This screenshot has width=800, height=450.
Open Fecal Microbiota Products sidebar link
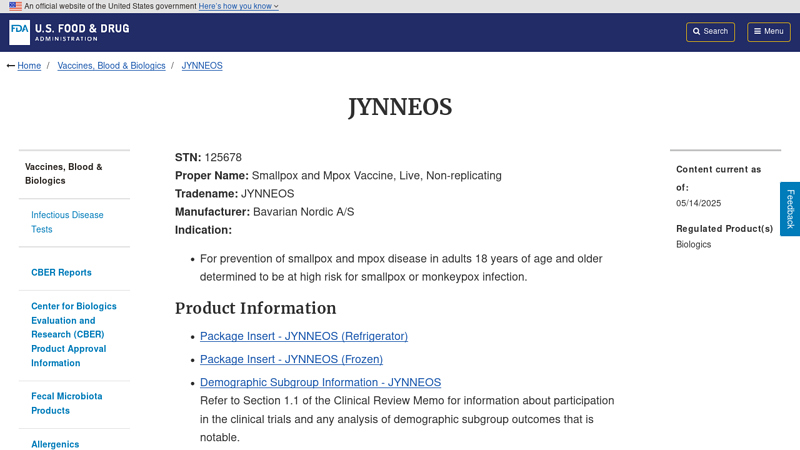(67, 403)
